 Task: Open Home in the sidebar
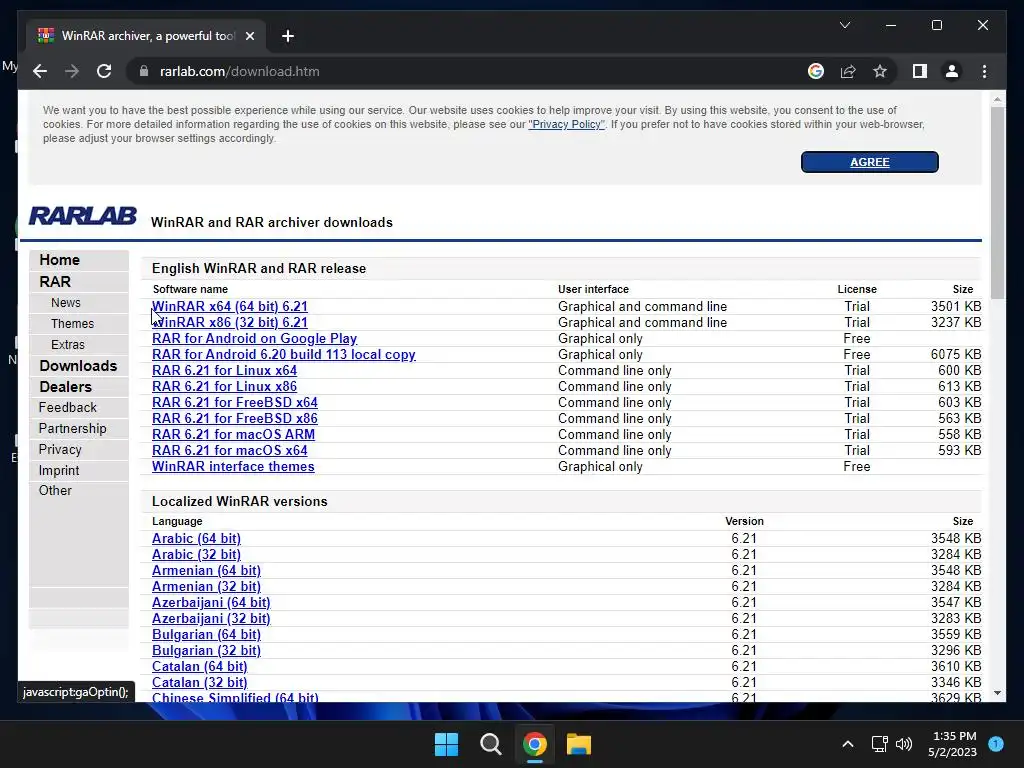click(59, 260)
